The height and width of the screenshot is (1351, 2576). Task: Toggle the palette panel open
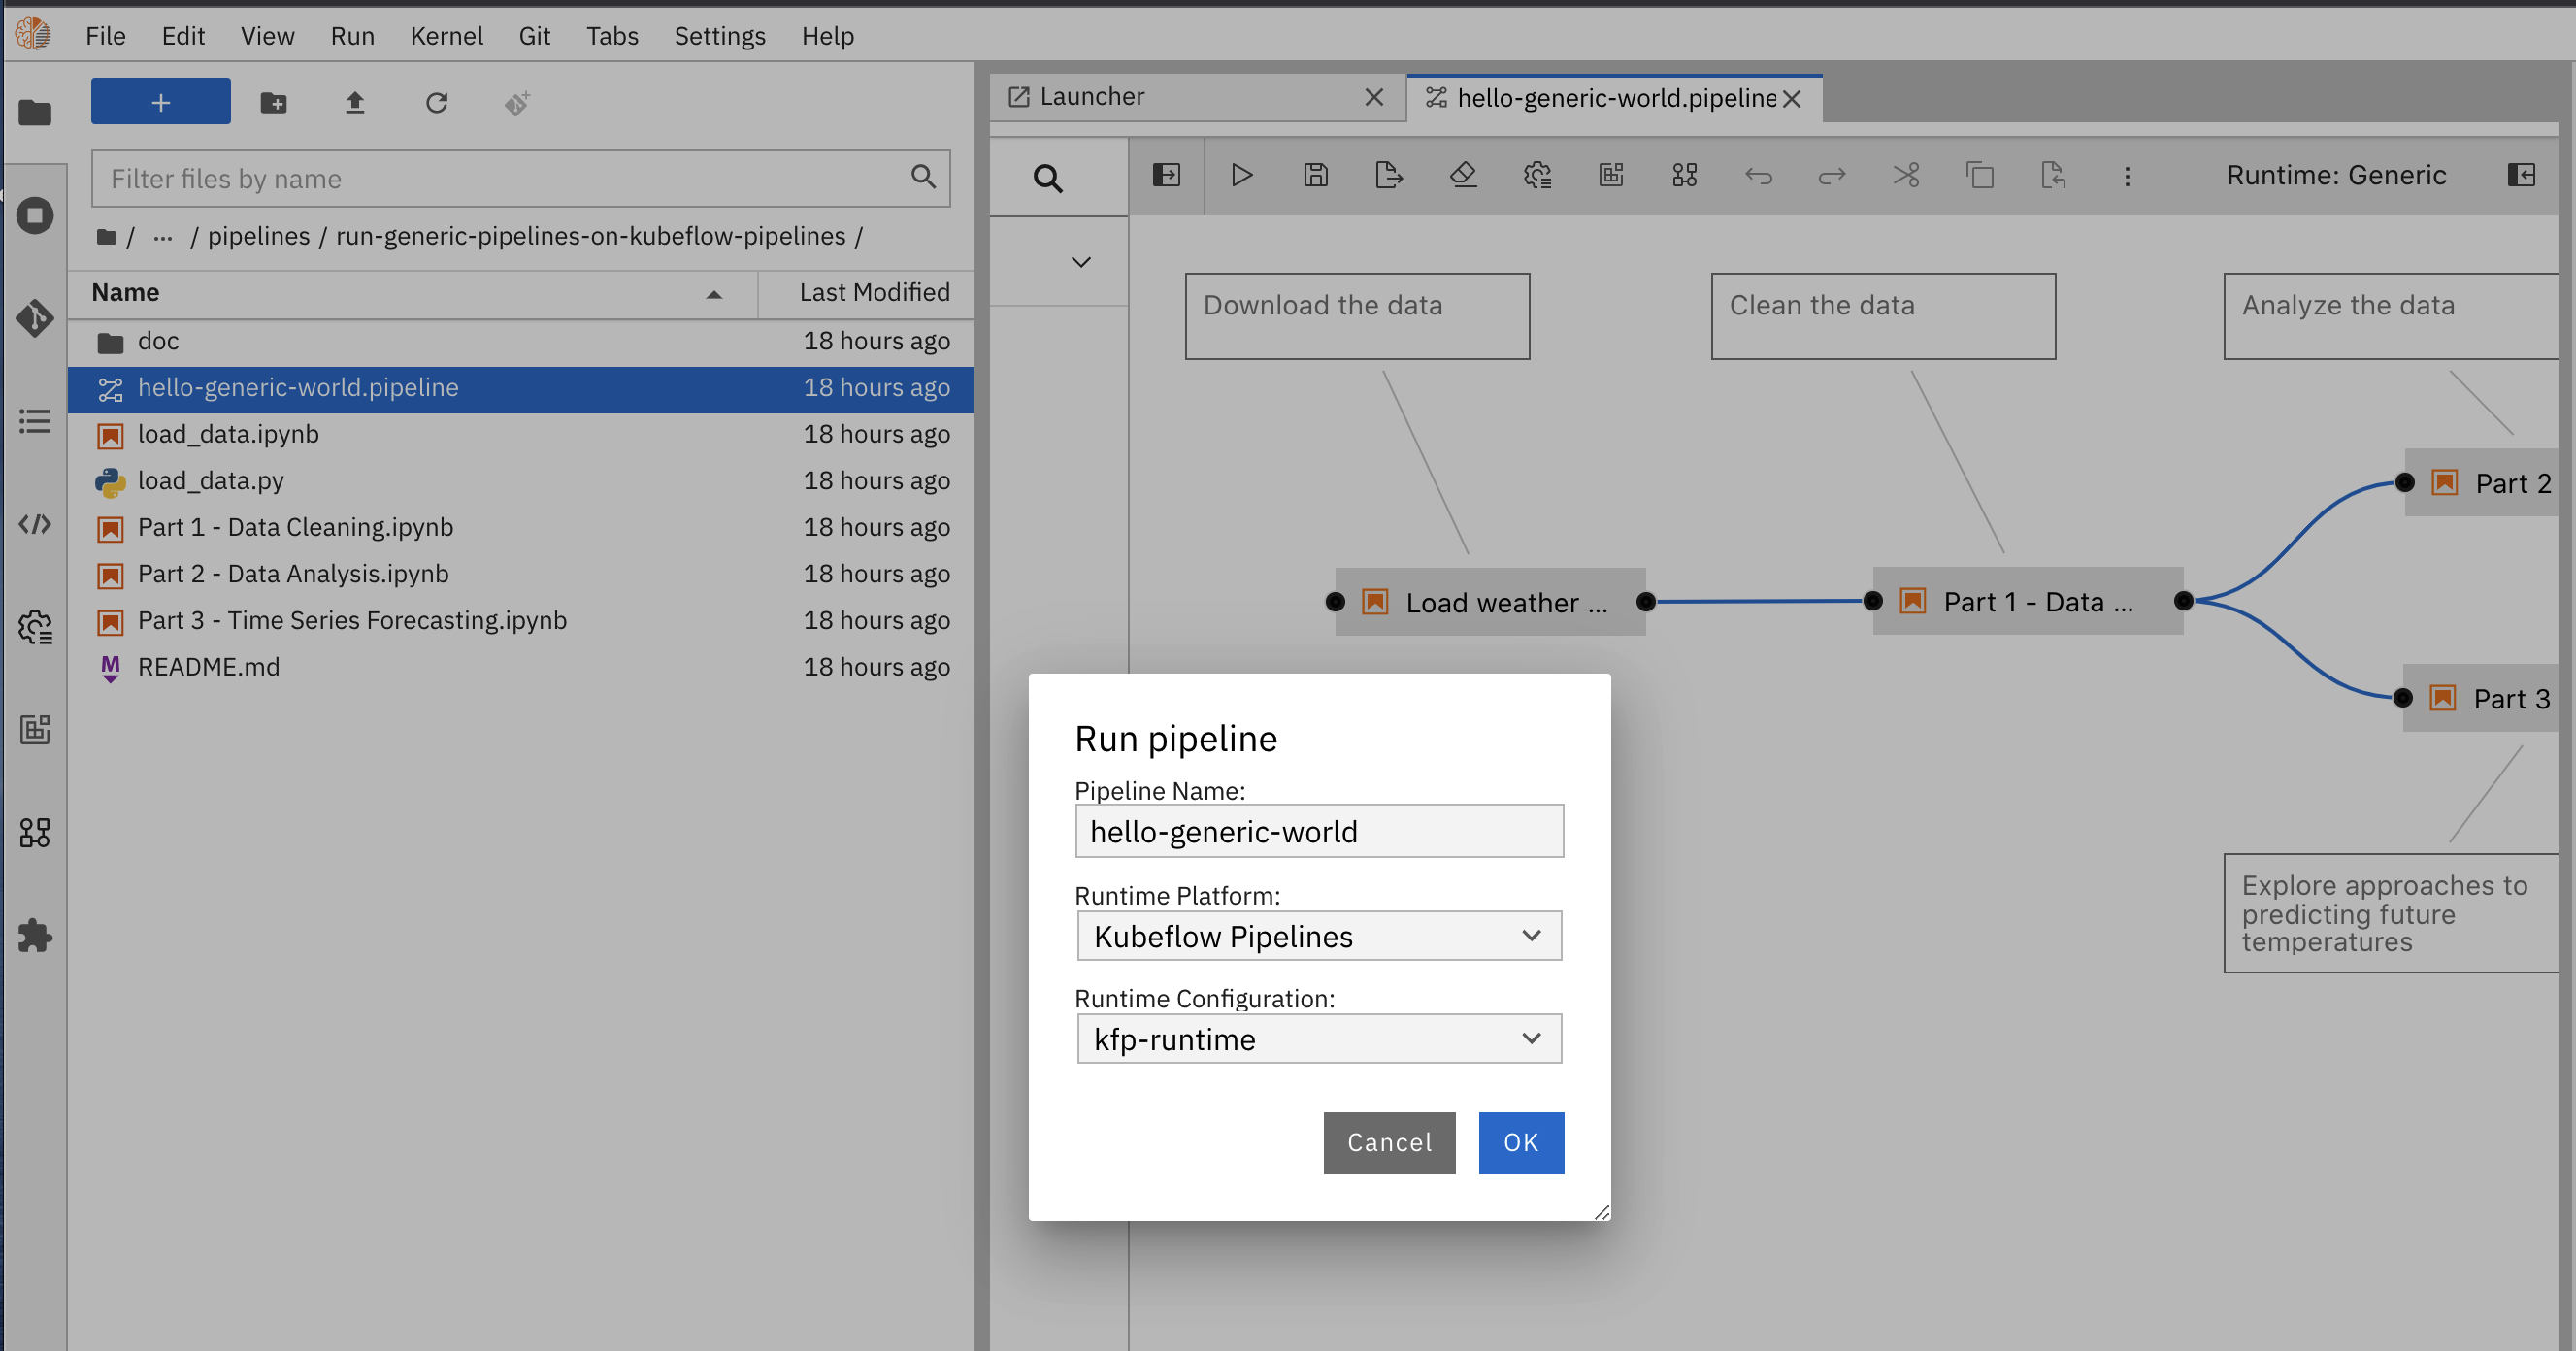[x=1166, y=176]
